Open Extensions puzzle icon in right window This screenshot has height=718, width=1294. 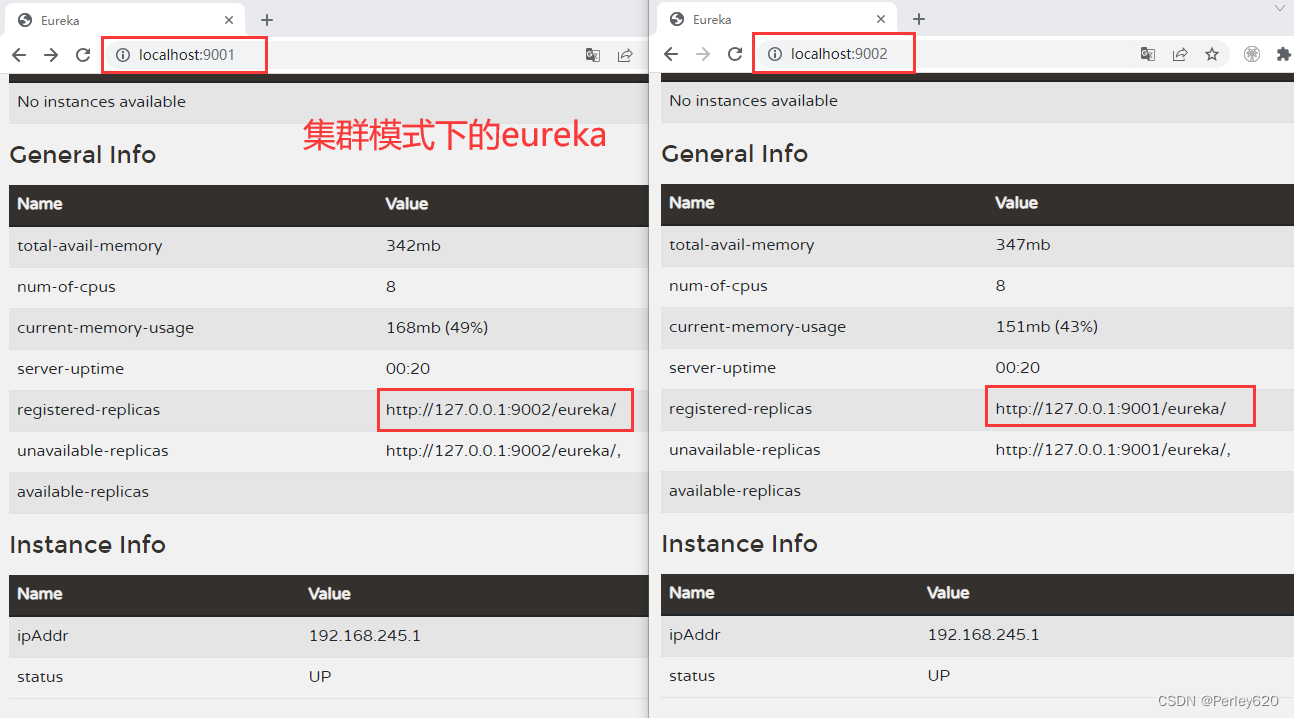pyautogui.click(x=1284, y=54)
